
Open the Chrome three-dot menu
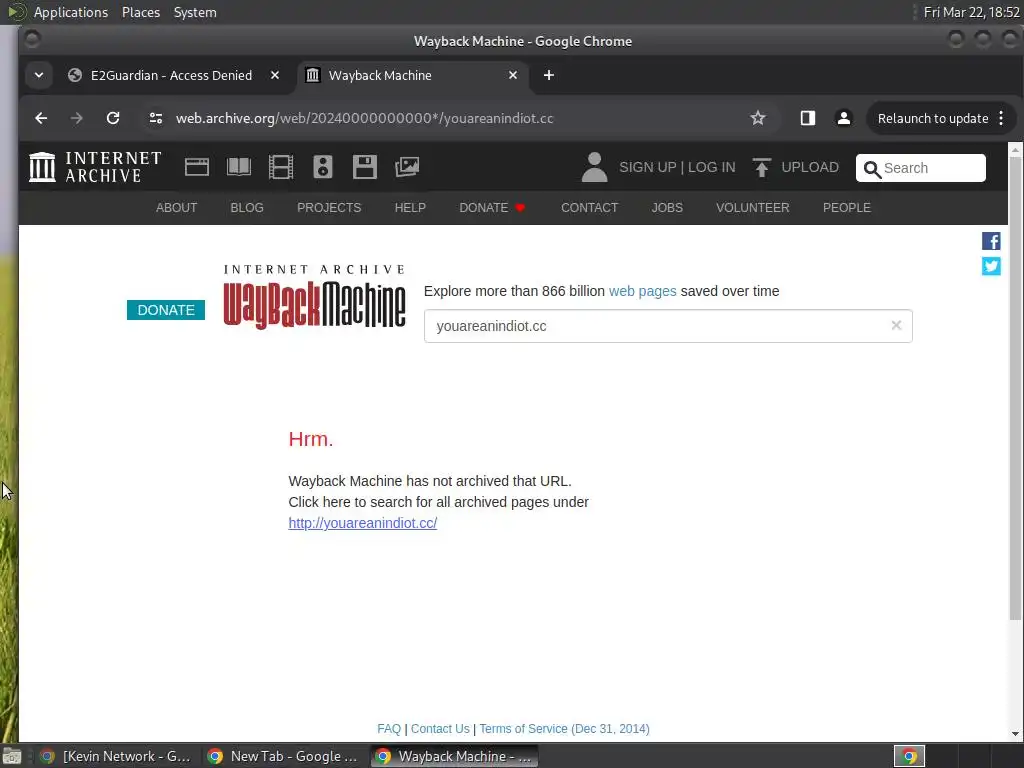pyautogui.click(x=1001, y=118)
